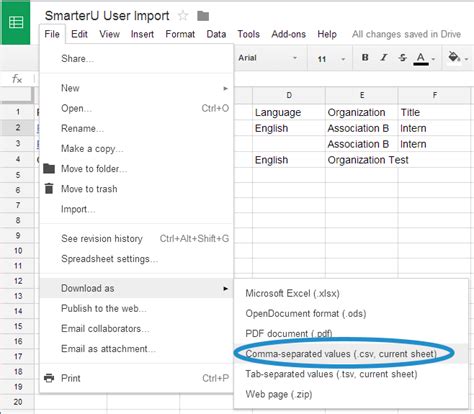This screenshot has width=474, height=414.
Task: Select row 2 header
Action: [18, 128]
